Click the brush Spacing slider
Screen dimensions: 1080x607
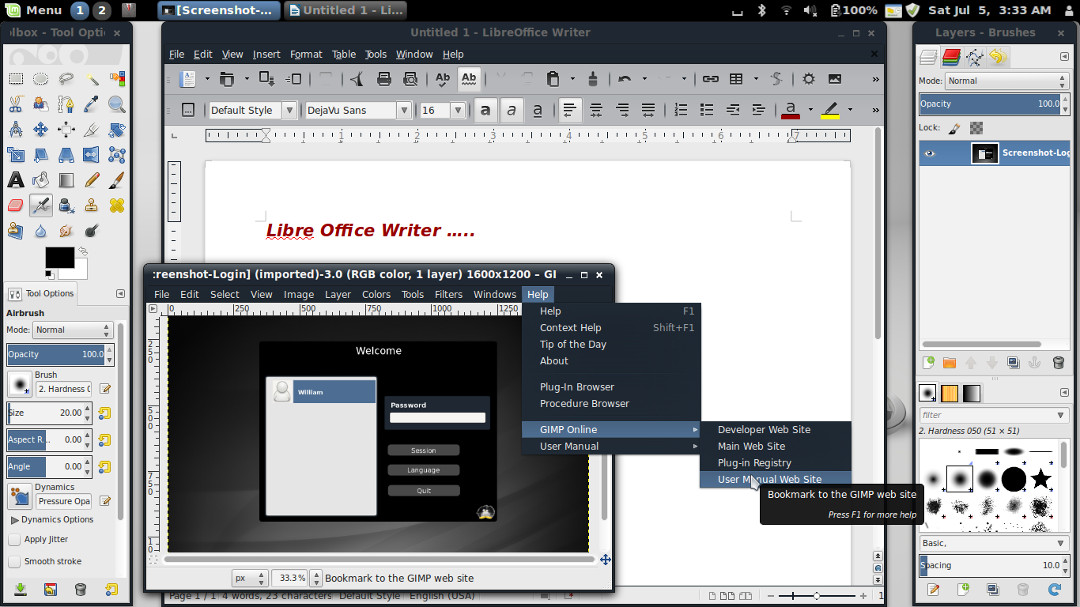[x=990, y=565]
